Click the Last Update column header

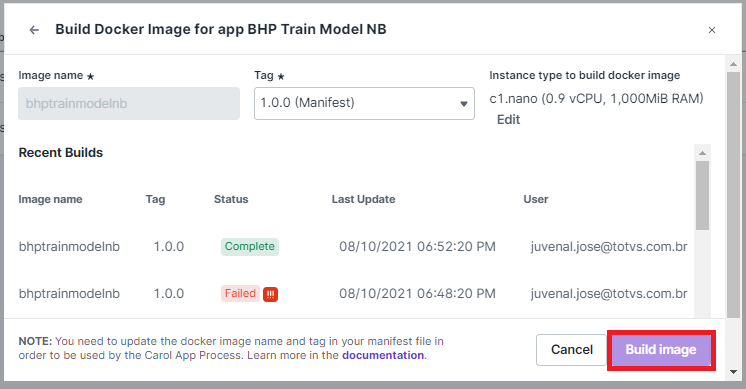pos(363,199)
